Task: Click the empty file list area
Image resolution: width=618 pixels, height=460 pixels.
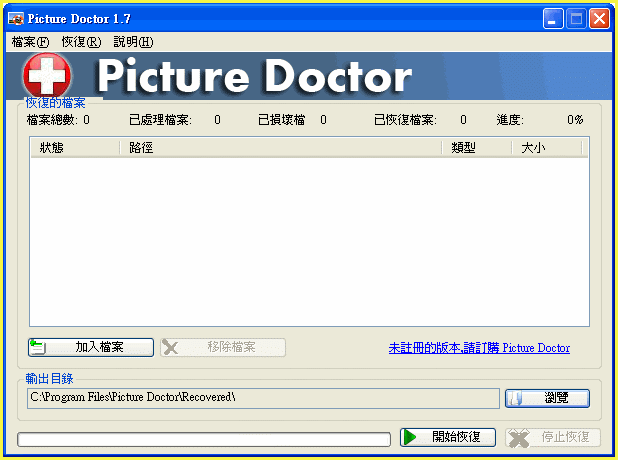Action: point(309,240)
